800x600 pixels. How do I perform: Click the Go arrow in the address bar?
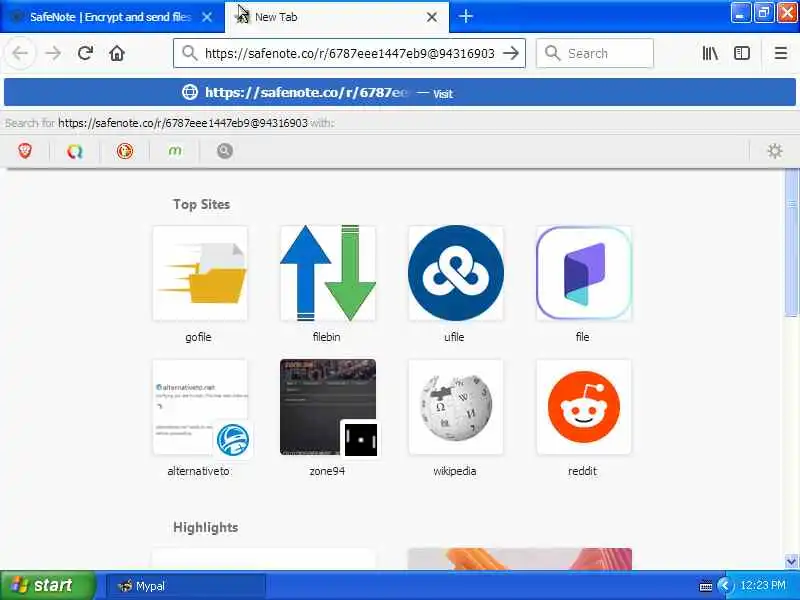coord(511,53)
